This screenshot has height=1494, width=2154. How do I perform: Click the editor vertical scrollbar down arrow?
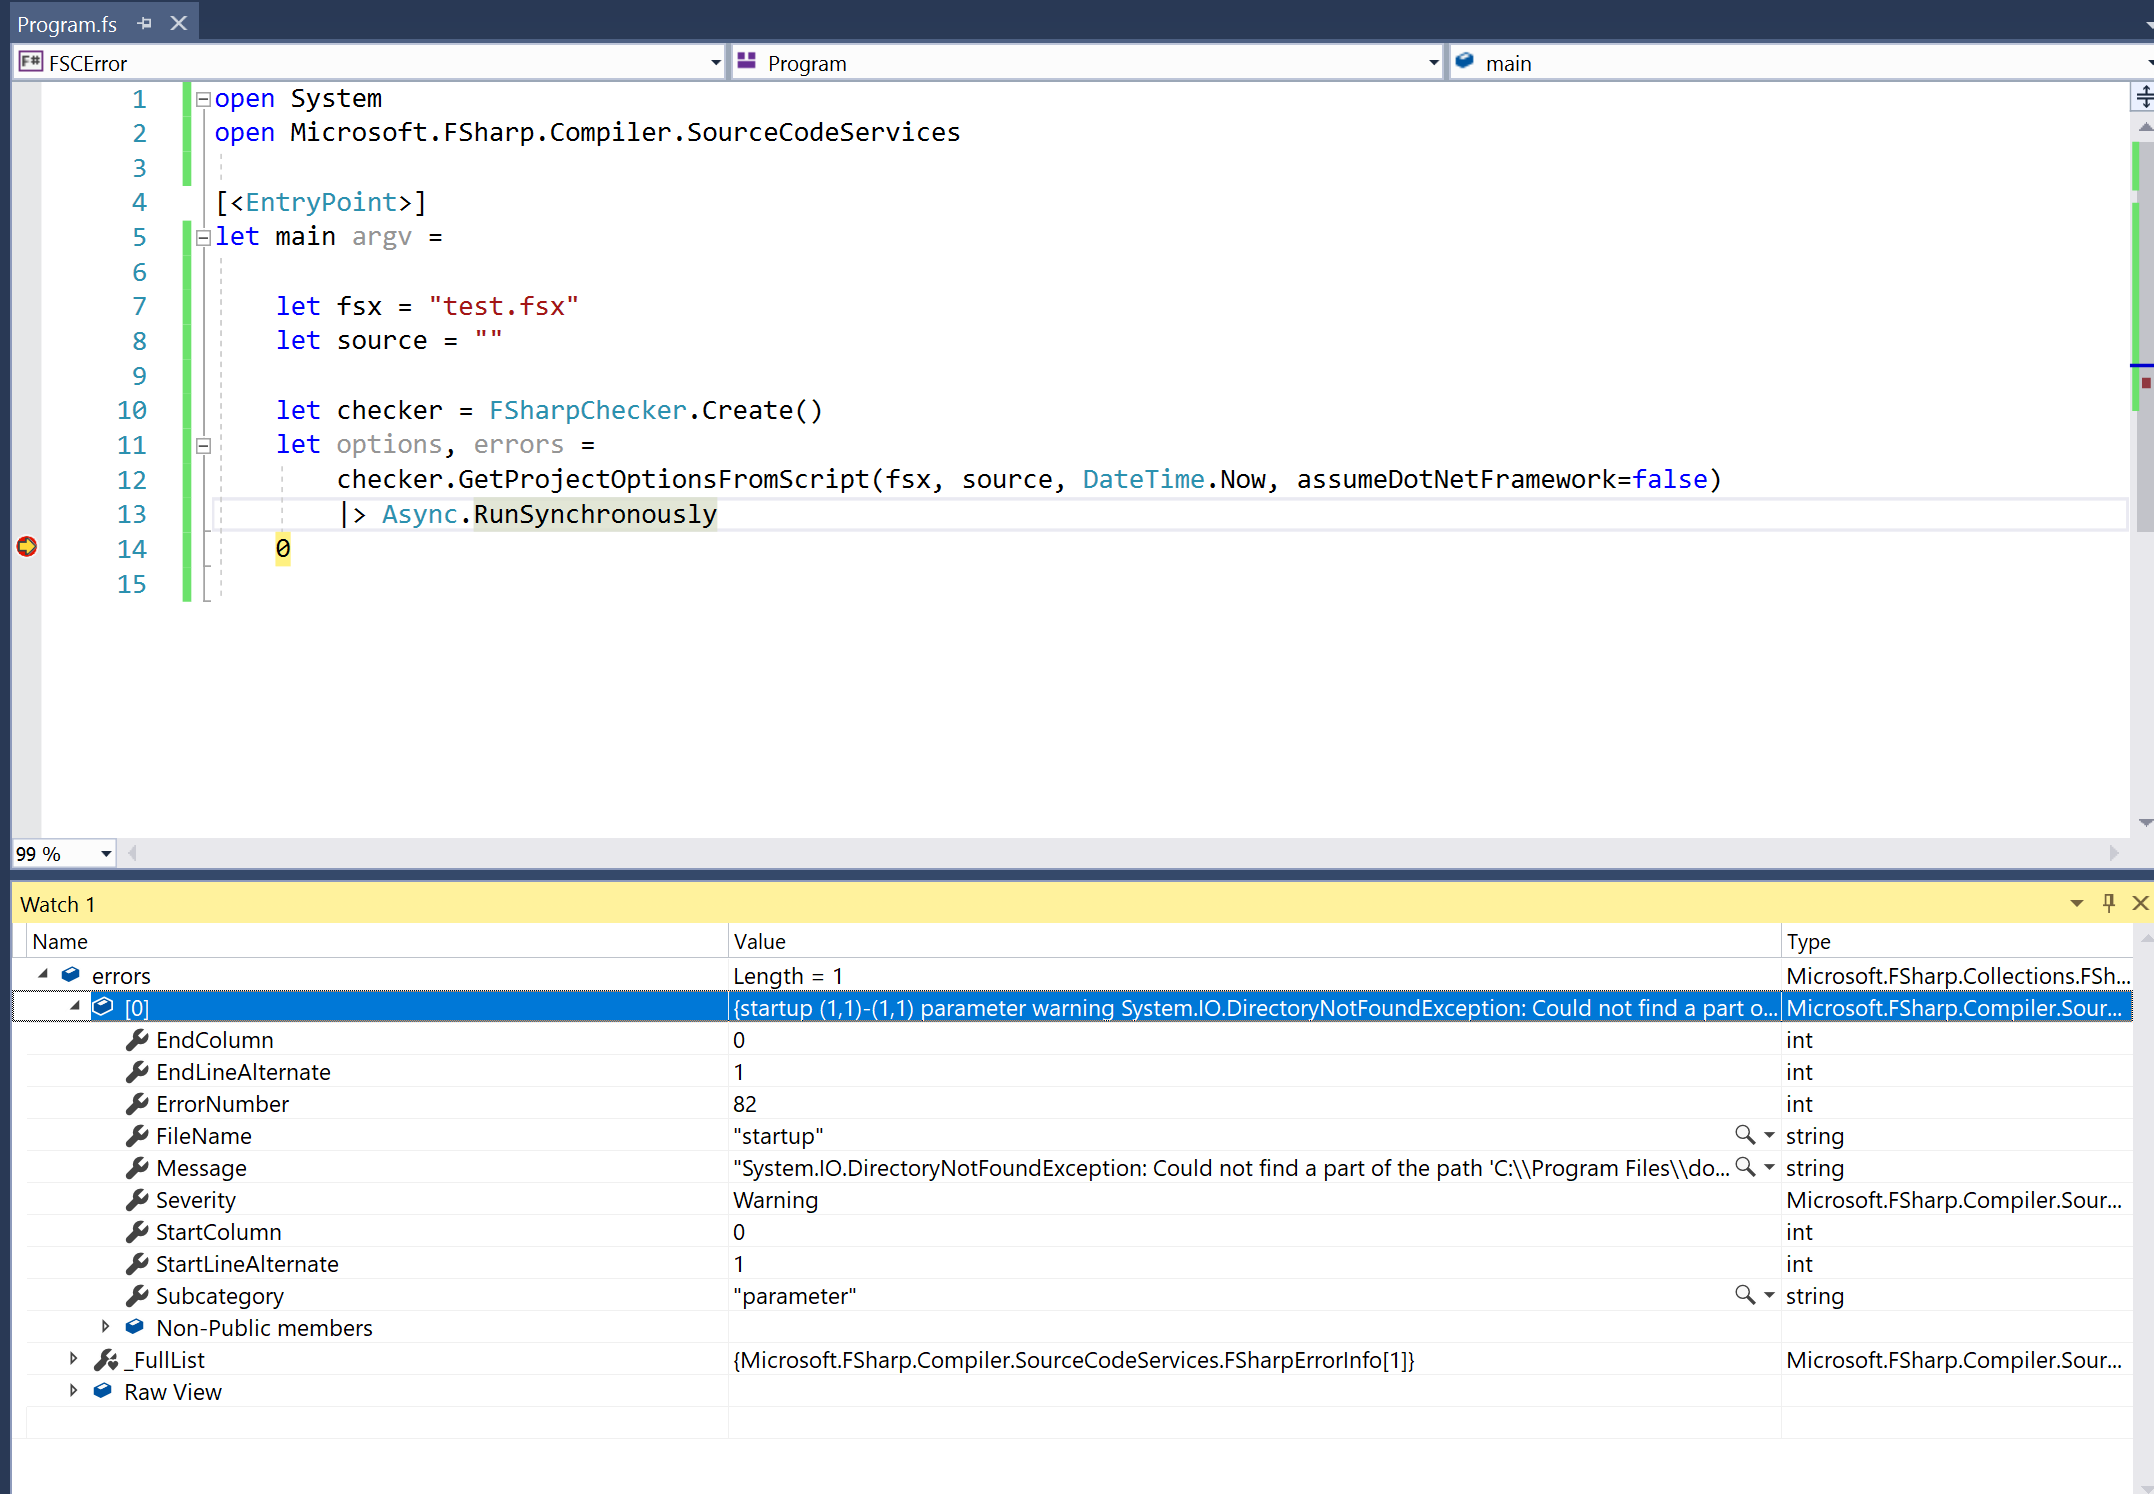[2144, 823]
